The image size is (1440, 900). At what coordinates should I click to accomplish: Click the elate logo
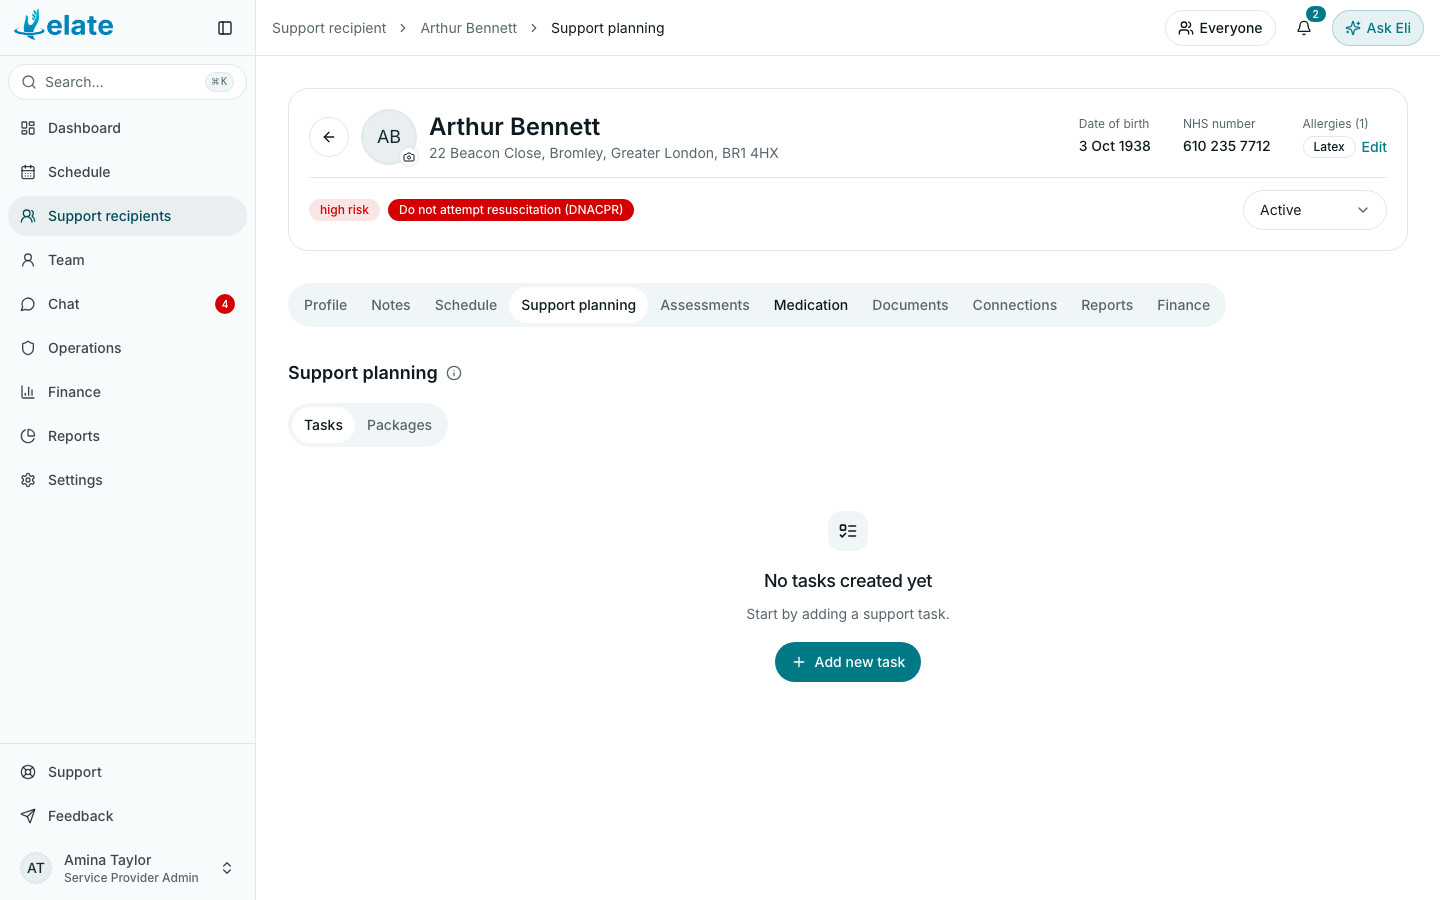(64, 25)
